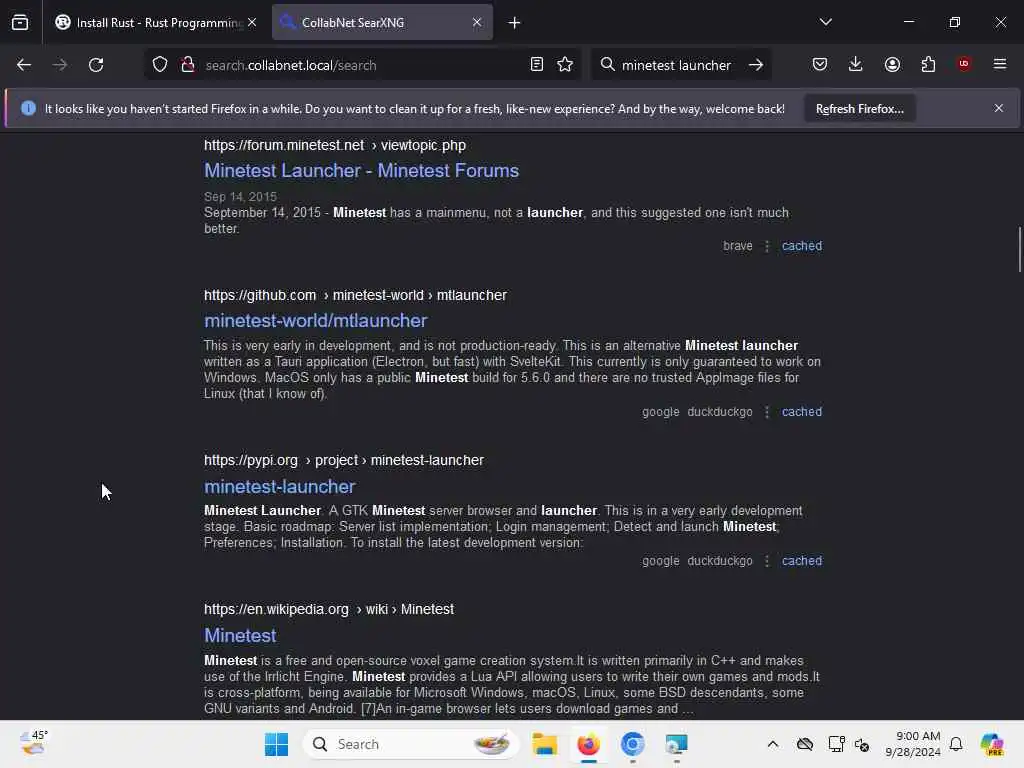
Task: View site security padlock information
Action: click(188, 65)
